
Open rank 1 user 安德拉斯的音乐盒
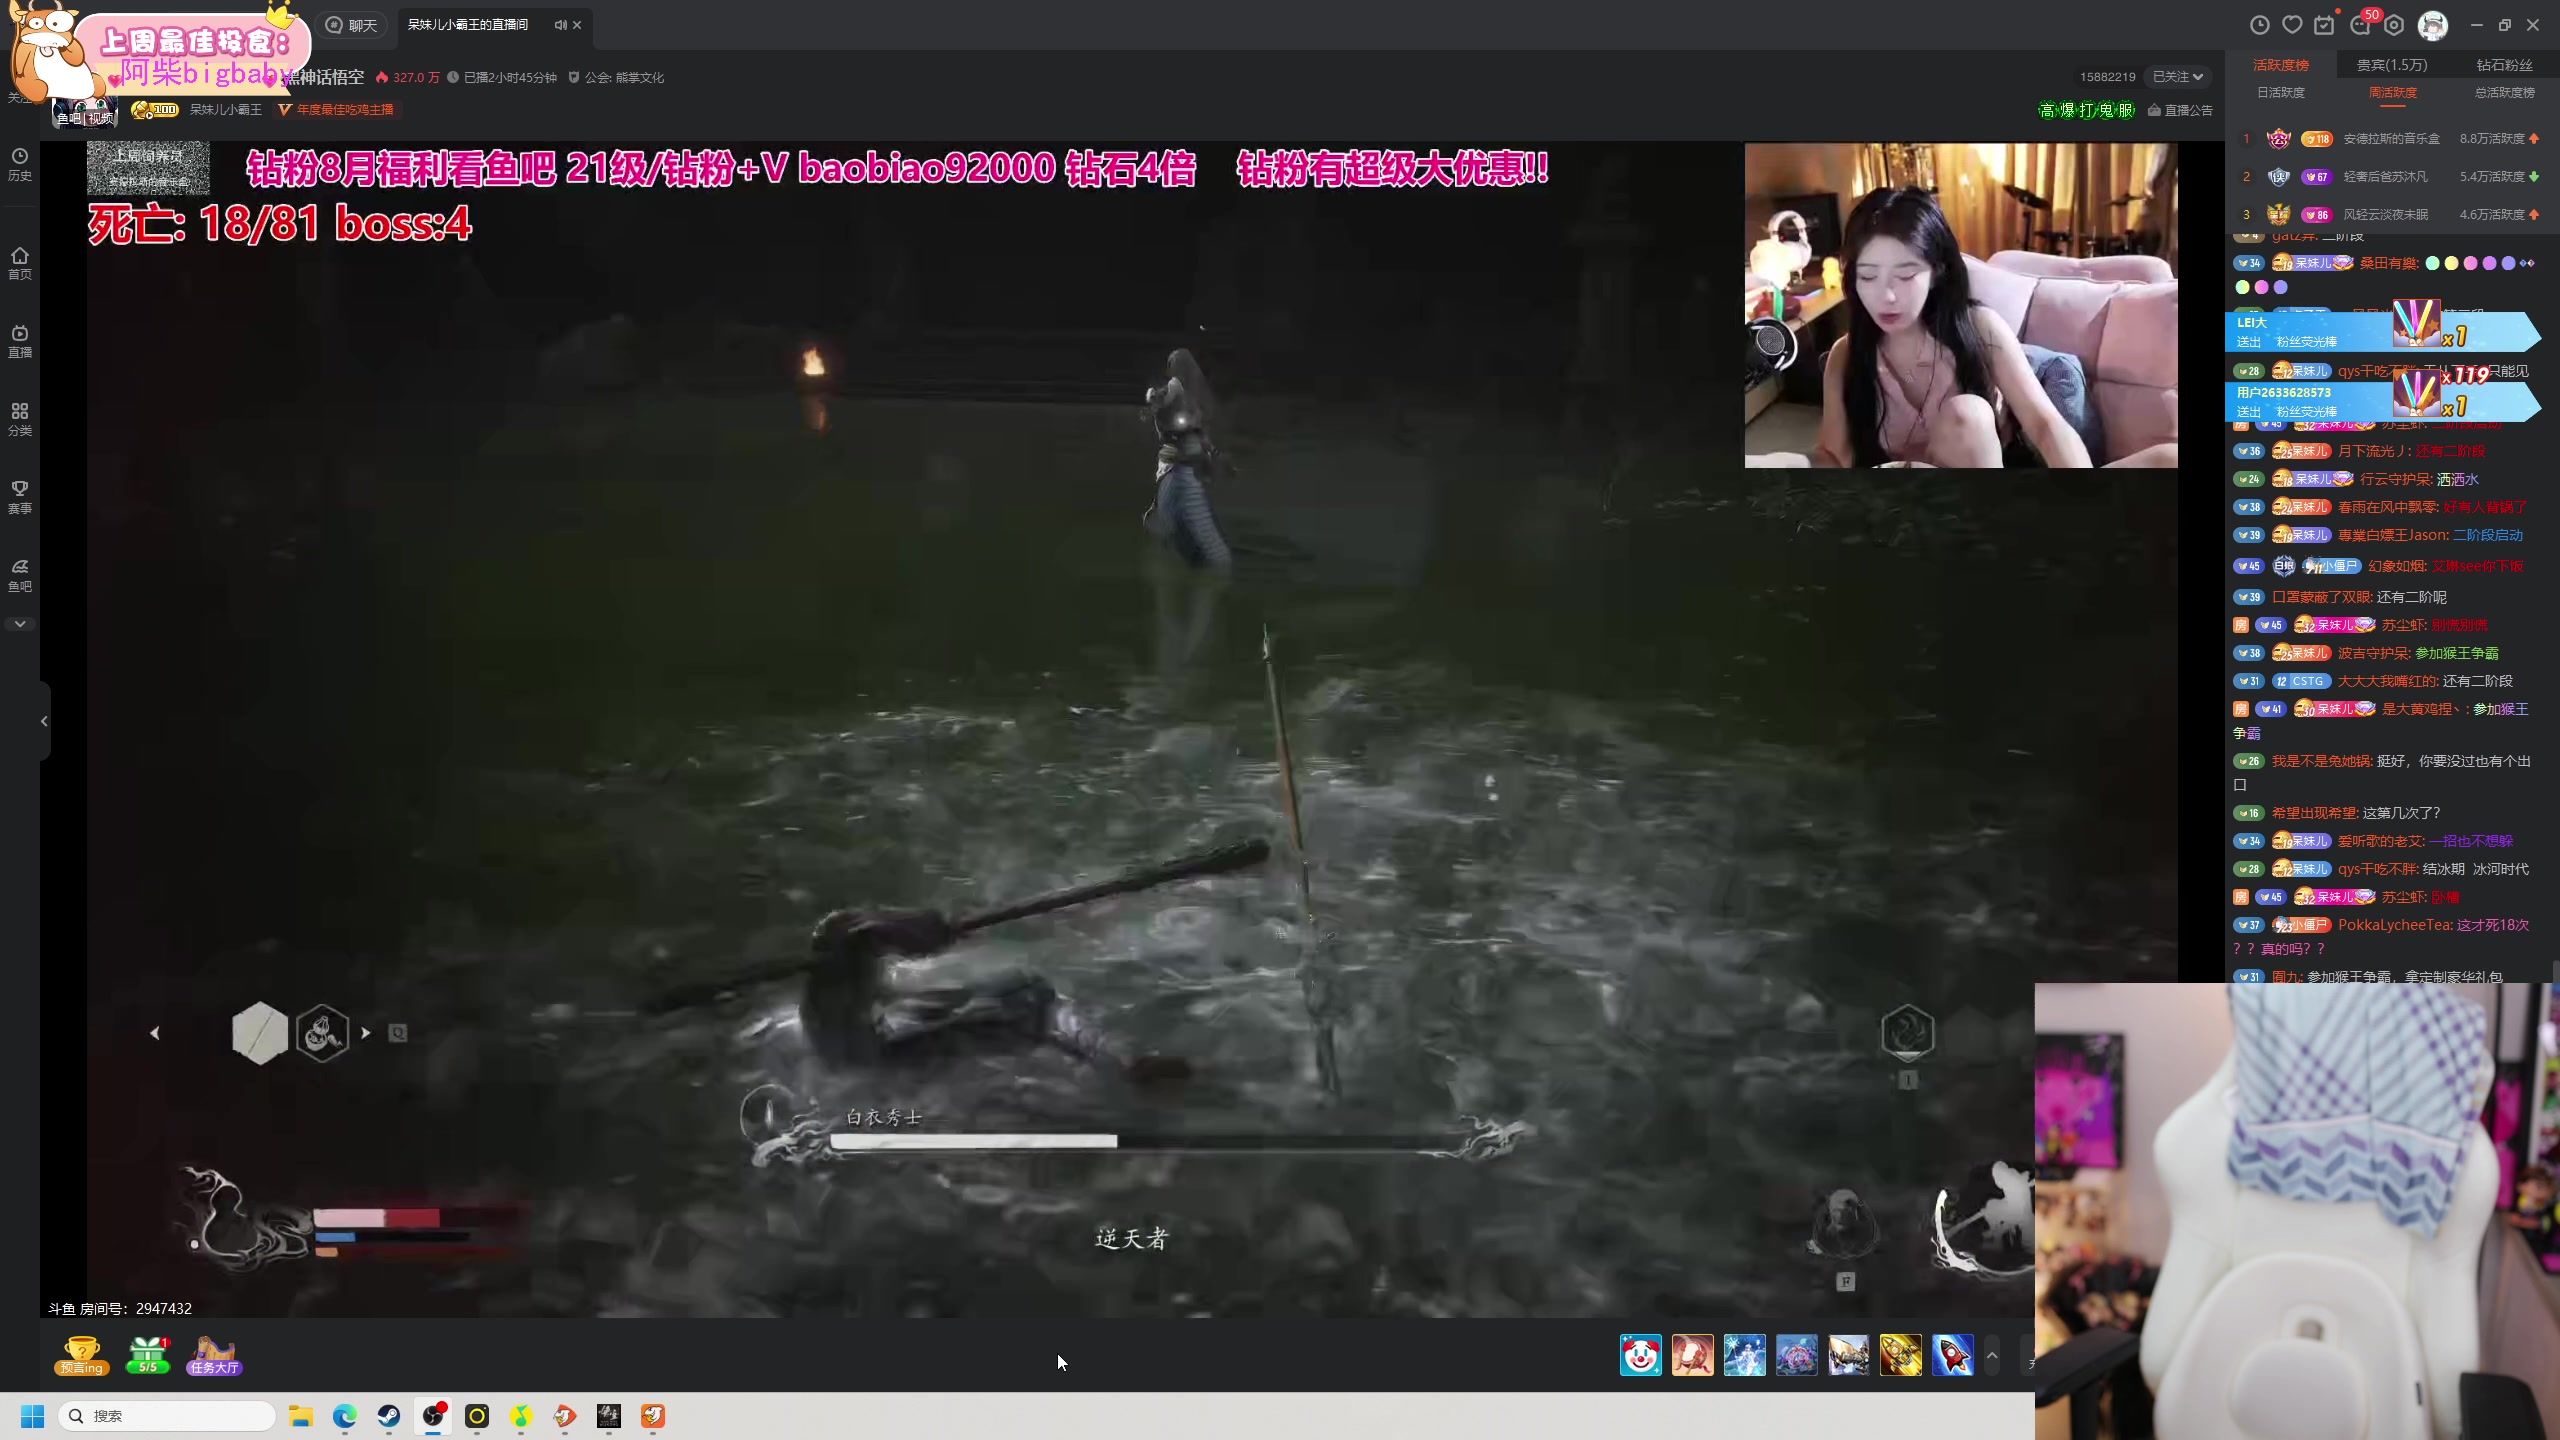[2391, 139]
